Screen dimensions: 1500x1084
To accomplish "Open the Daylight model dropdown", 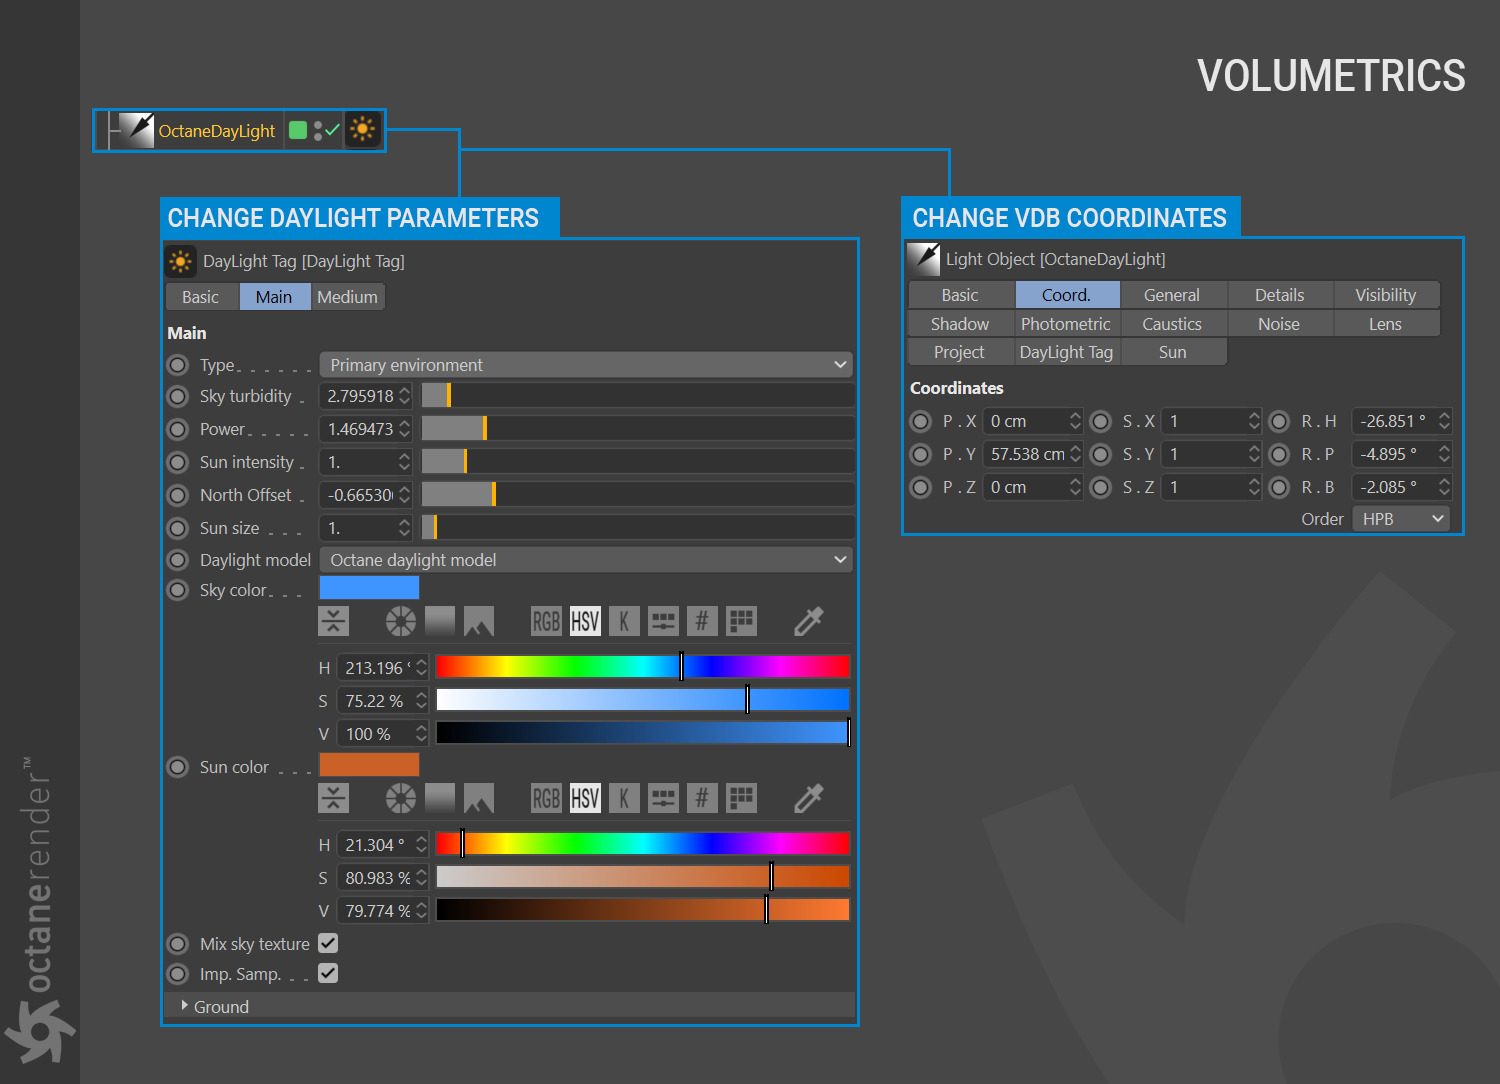I will pos(586,560).
